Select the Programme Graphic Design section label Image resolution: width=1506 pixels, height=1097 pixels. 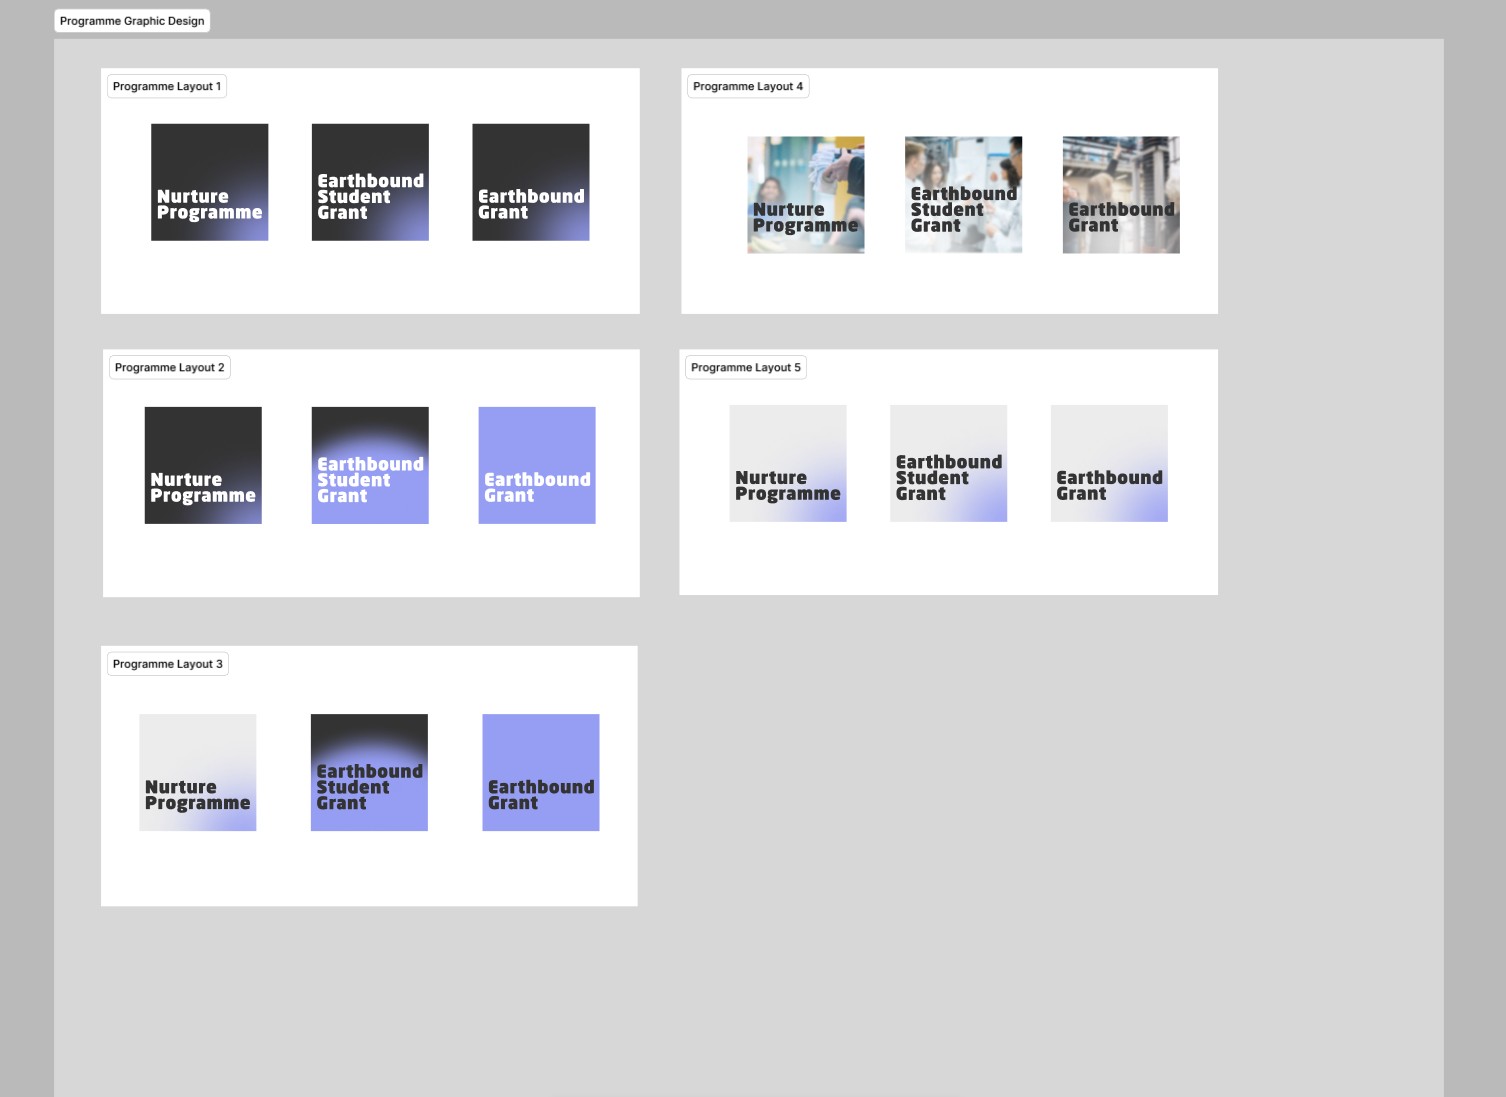132,21
